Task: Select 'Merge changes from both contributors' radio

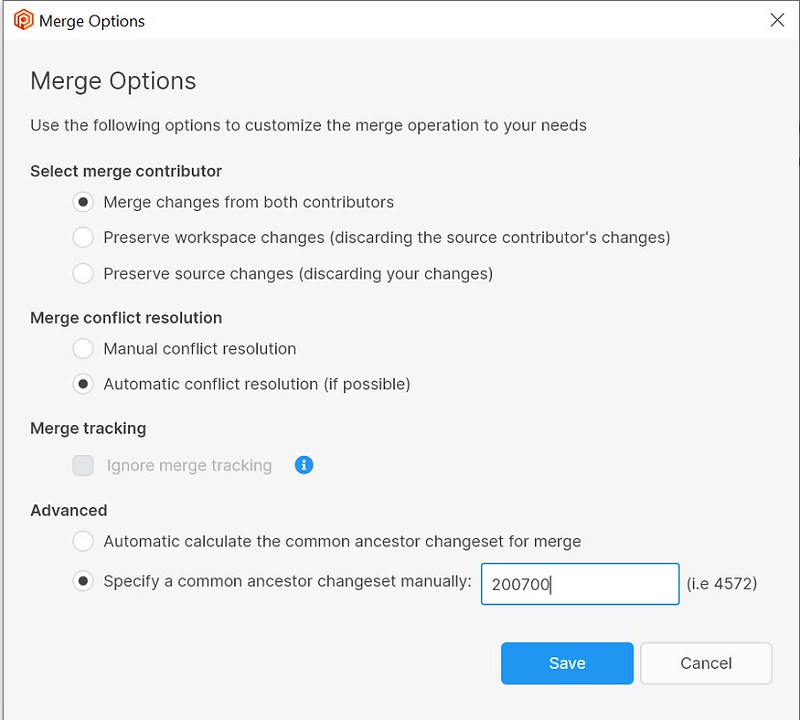Action: pyautogui.click(x=84, y=202)
